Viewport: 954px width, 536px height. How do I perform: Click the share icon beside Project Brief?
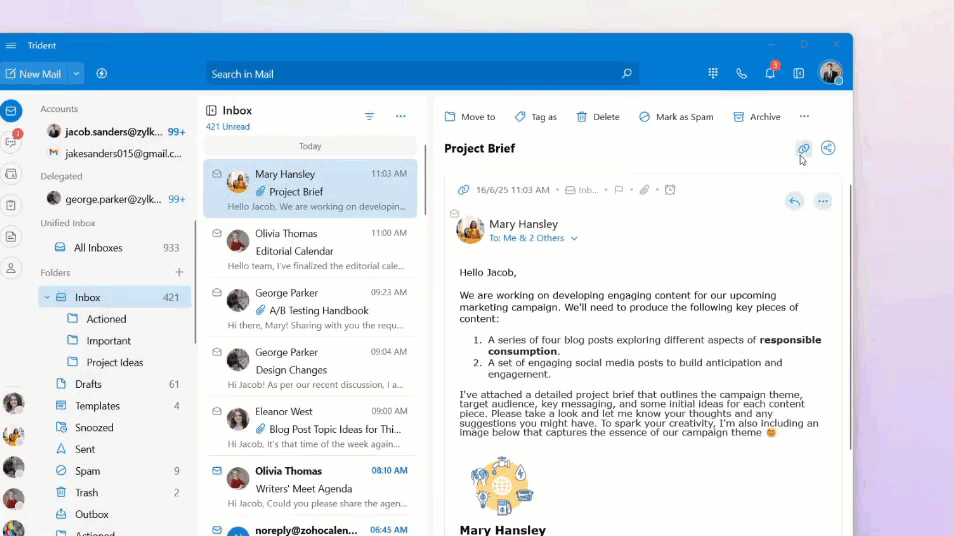click(828, 148)
